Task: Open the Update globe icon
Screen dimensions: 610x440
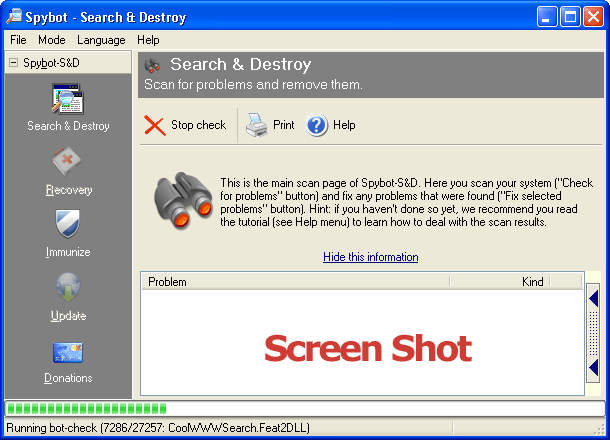Action: click(x=67, y=288)
